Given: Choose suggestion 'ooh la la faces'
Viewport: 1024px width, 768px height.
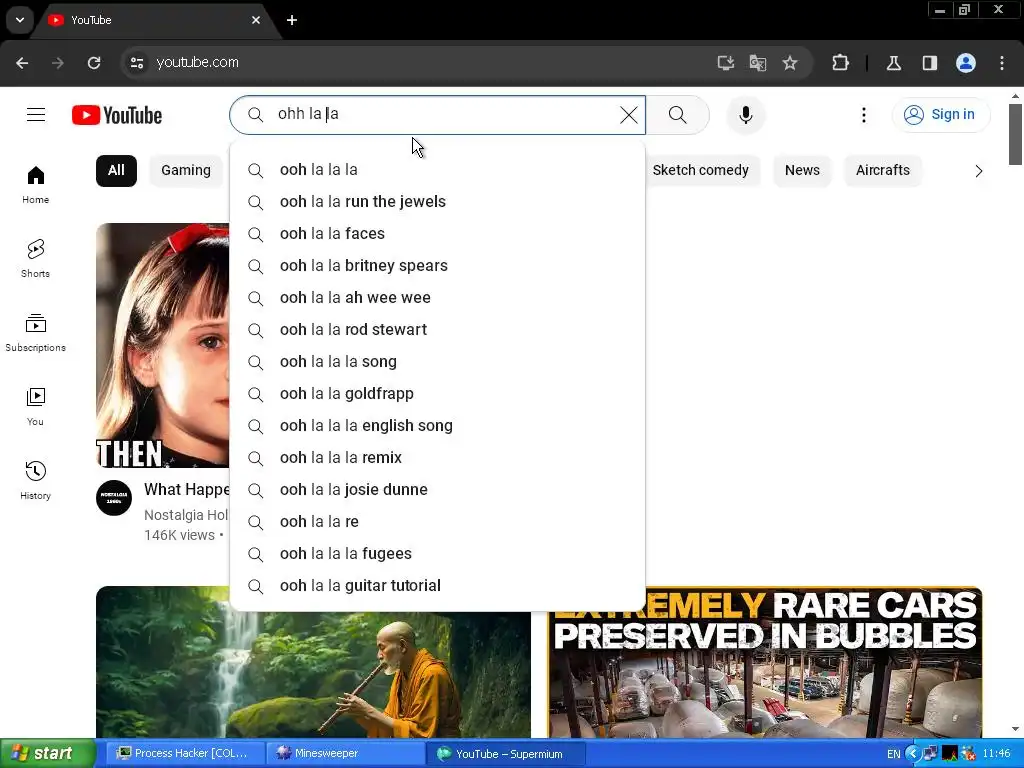Looking at the screenshot, I should [438, 234].
